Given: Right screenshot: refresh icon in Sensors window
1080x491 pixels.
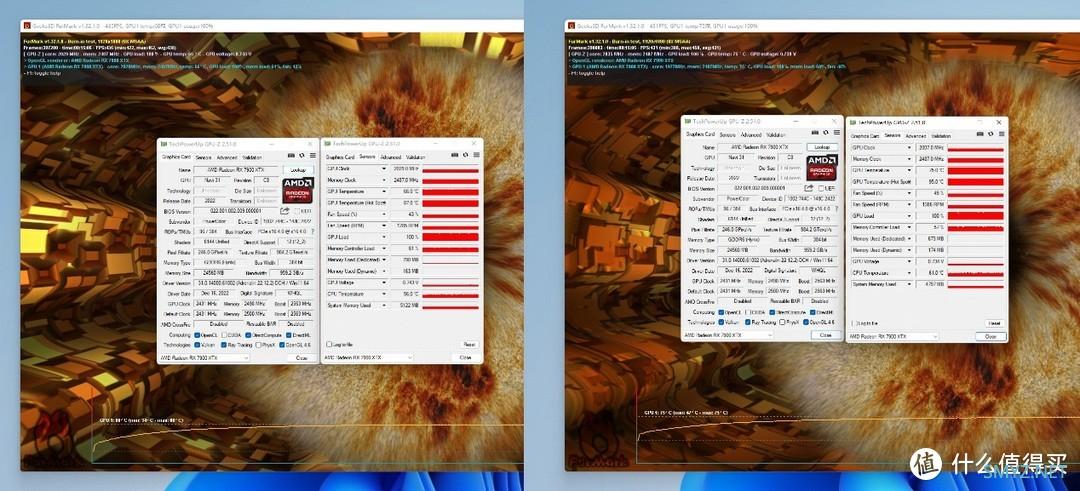Looking at the screenshot, I should (990, 134).
